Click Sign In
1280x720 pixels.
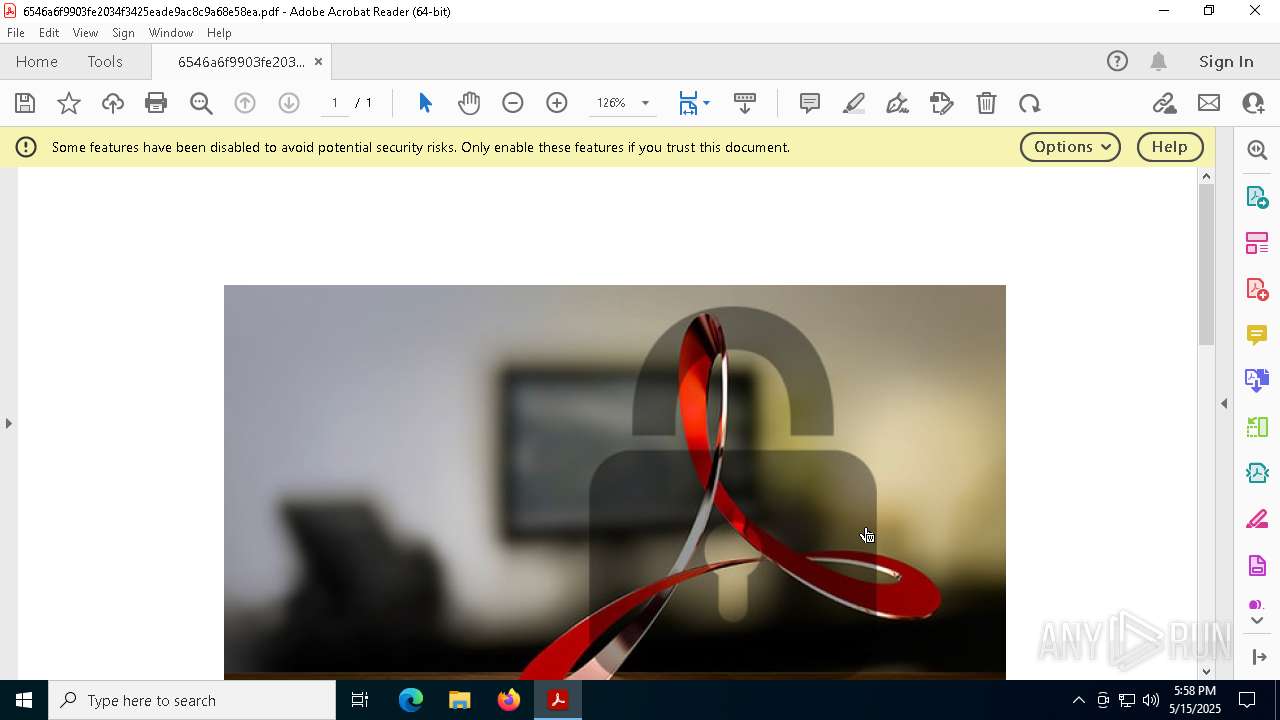point(1226,62)
